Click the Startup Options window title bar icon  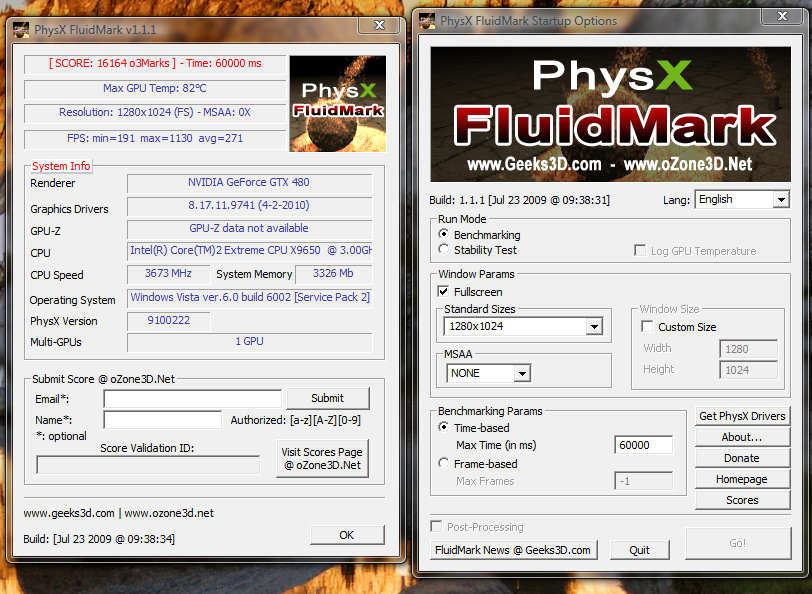tap(427, 21)
